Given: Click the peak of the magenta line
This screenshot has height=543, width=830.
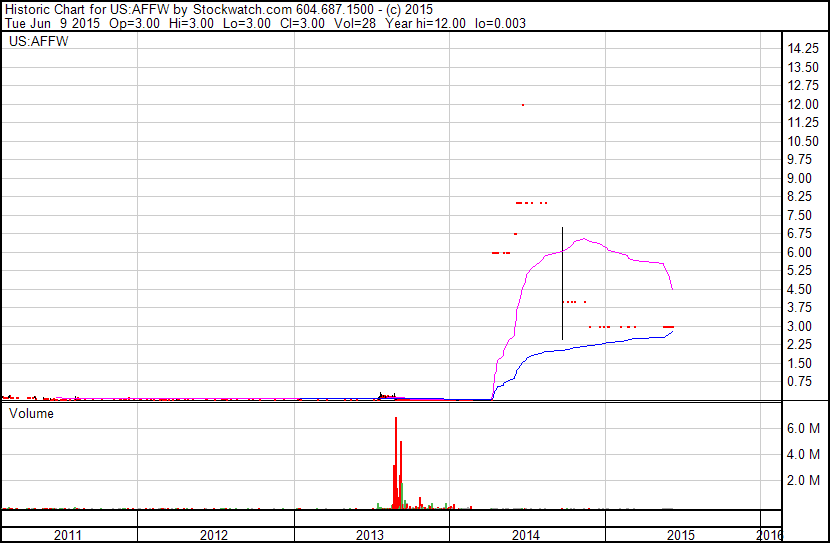Looking at the screenshot, I should pos(584,239).
